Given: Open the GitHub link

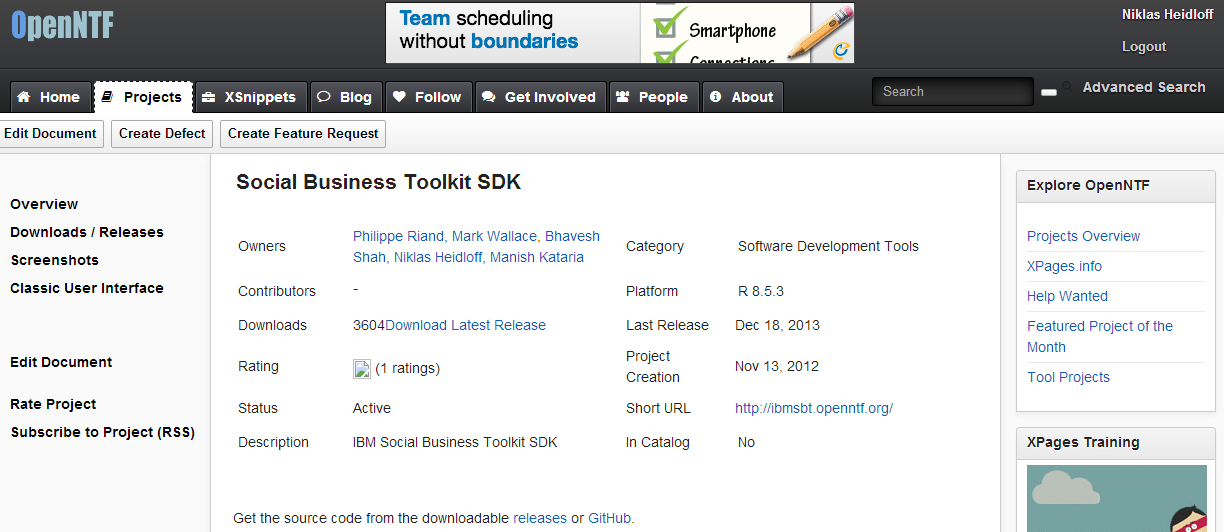Looking at the screenshot, I should pos(610,518).
